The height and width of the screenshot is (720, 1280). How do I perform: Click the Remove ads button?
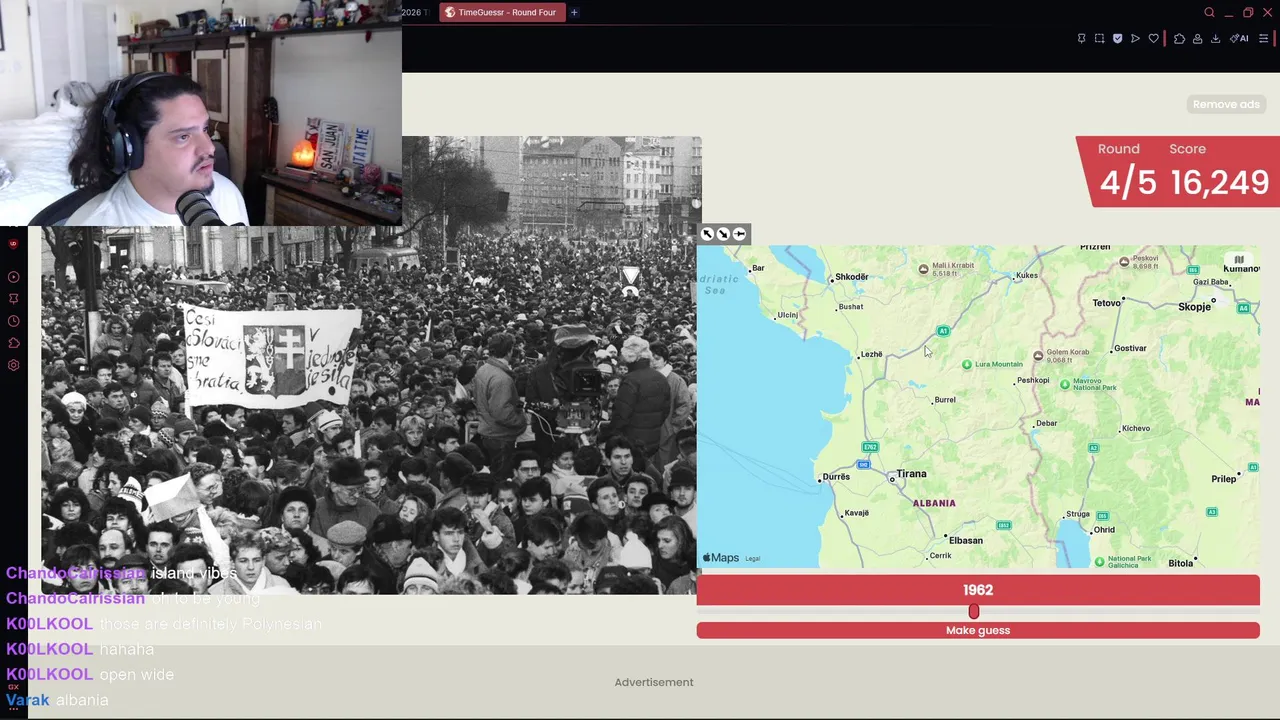[1226, 104]
